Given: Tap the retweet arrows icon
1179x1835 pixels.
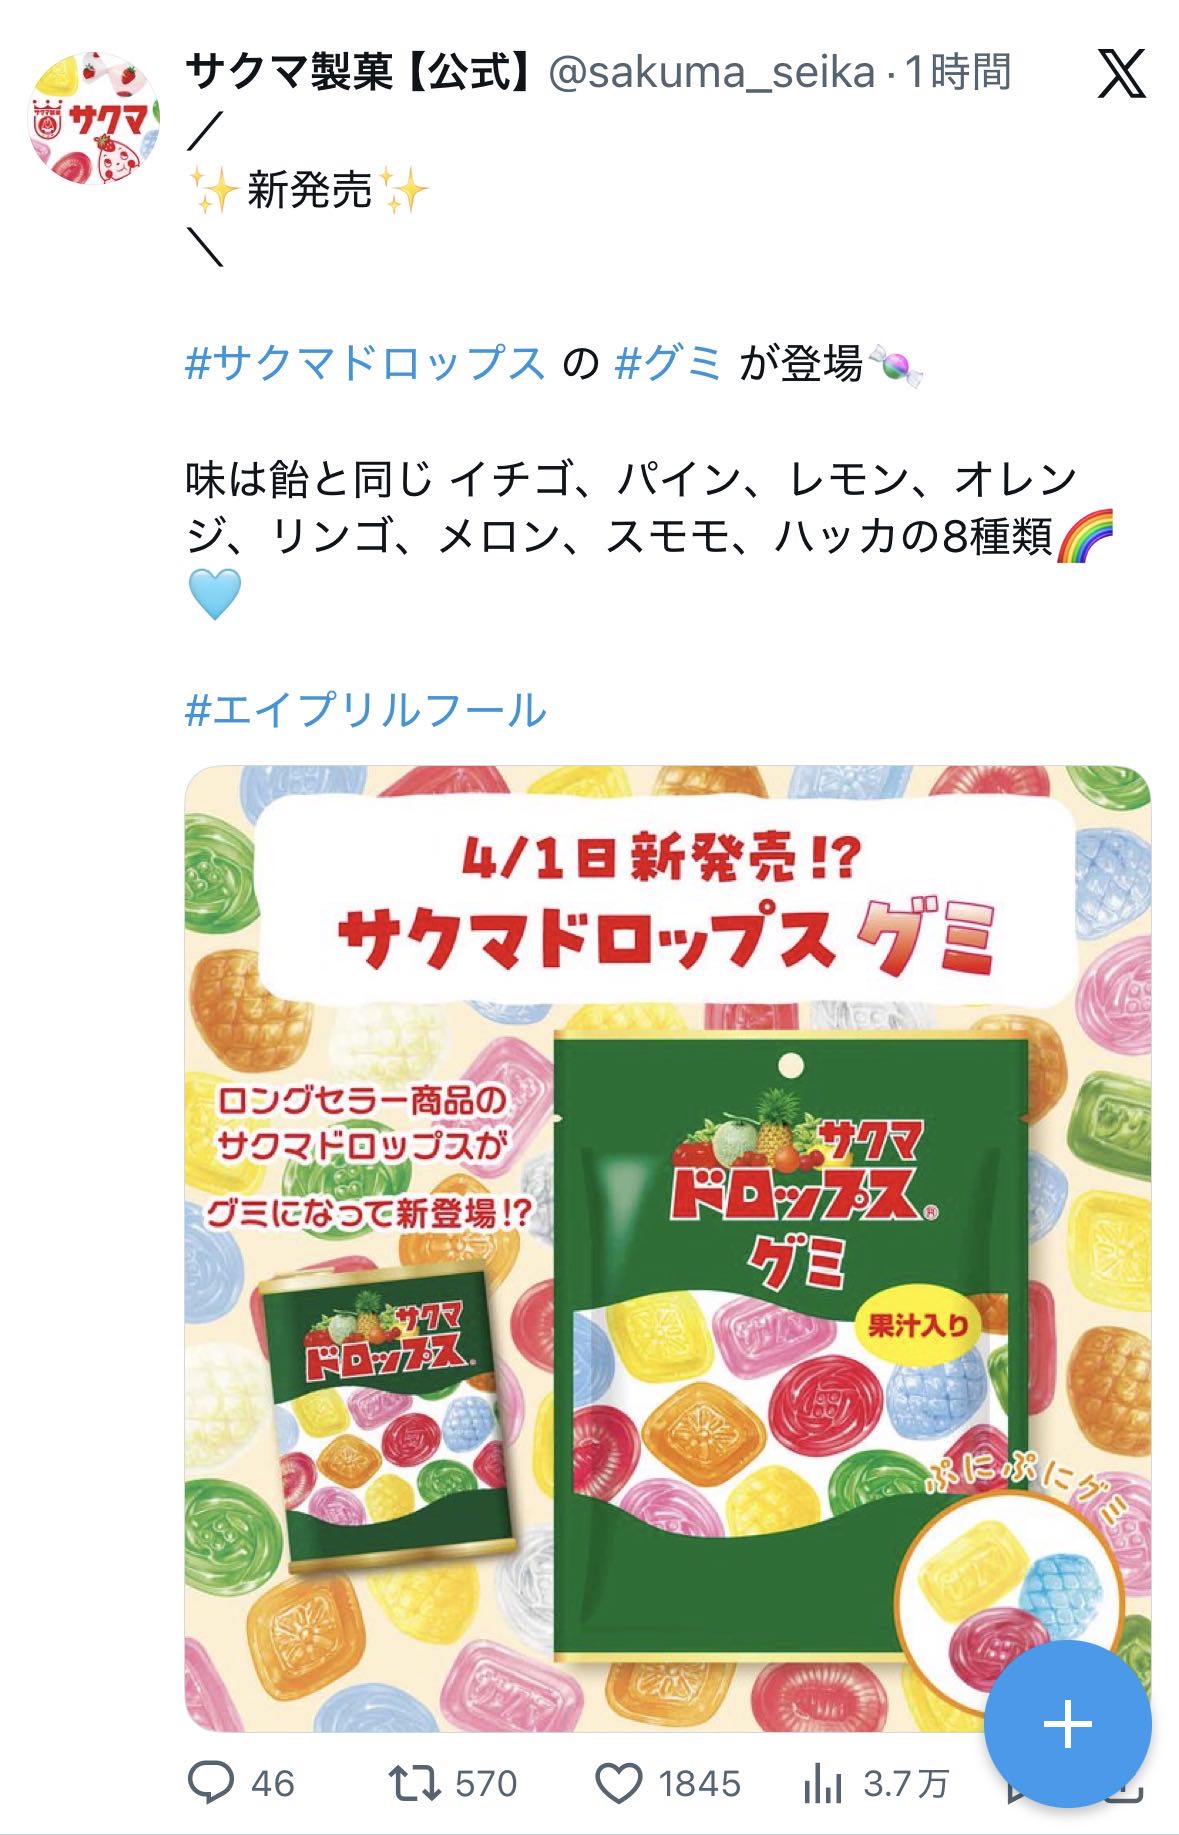Looking at the screenshot, I should 414,1783.
